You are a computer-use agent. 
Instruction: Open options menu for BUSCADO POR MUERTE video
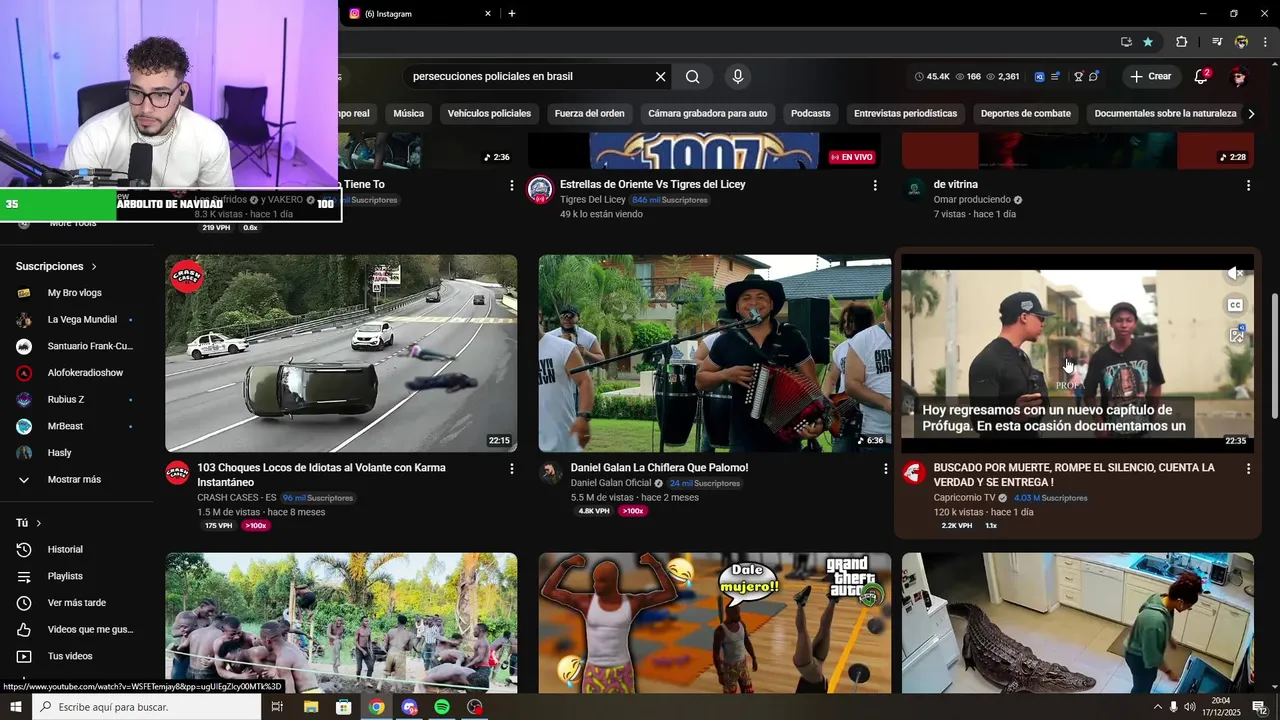tap(1248, 468)
